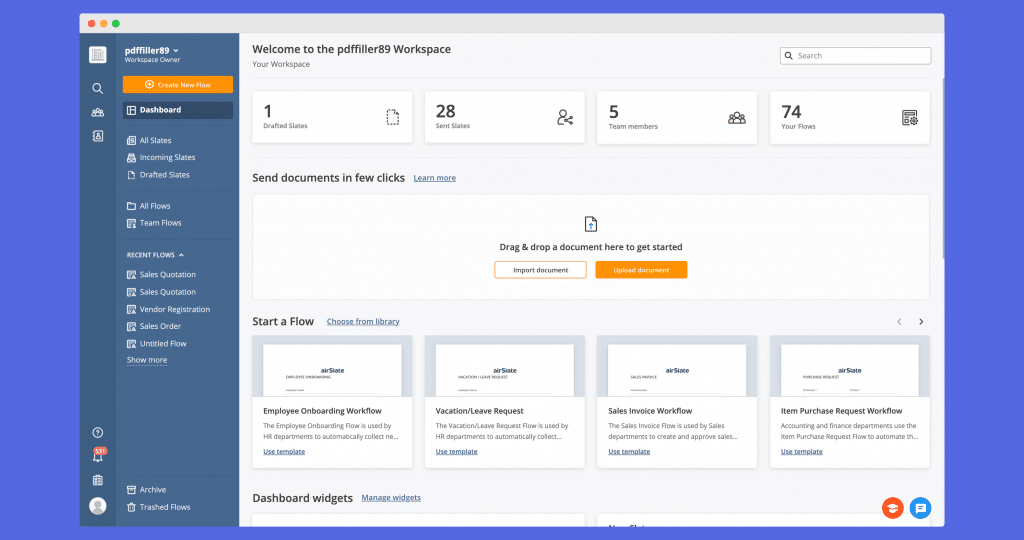
Task: Click the Item Purchase Request template thumbnail
Action: tap(850, 366)
